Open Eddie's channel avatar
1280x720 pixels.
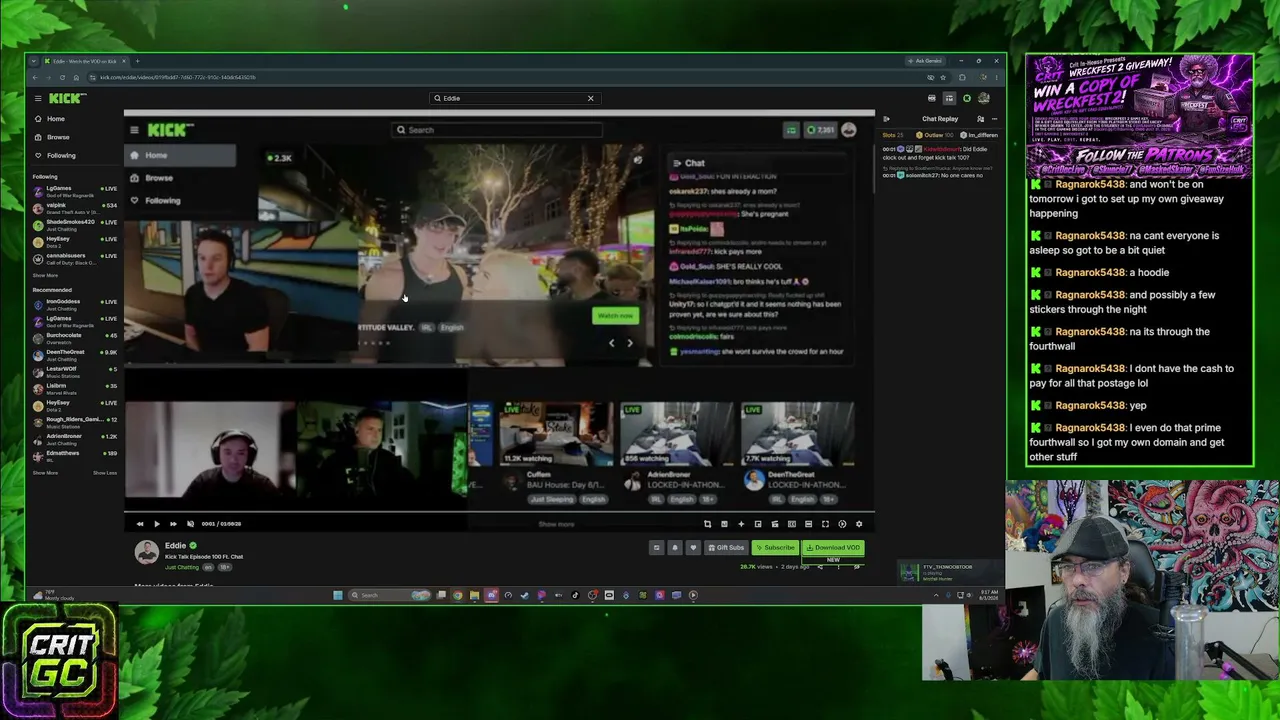pyautogui.click(x=147, y=552)
